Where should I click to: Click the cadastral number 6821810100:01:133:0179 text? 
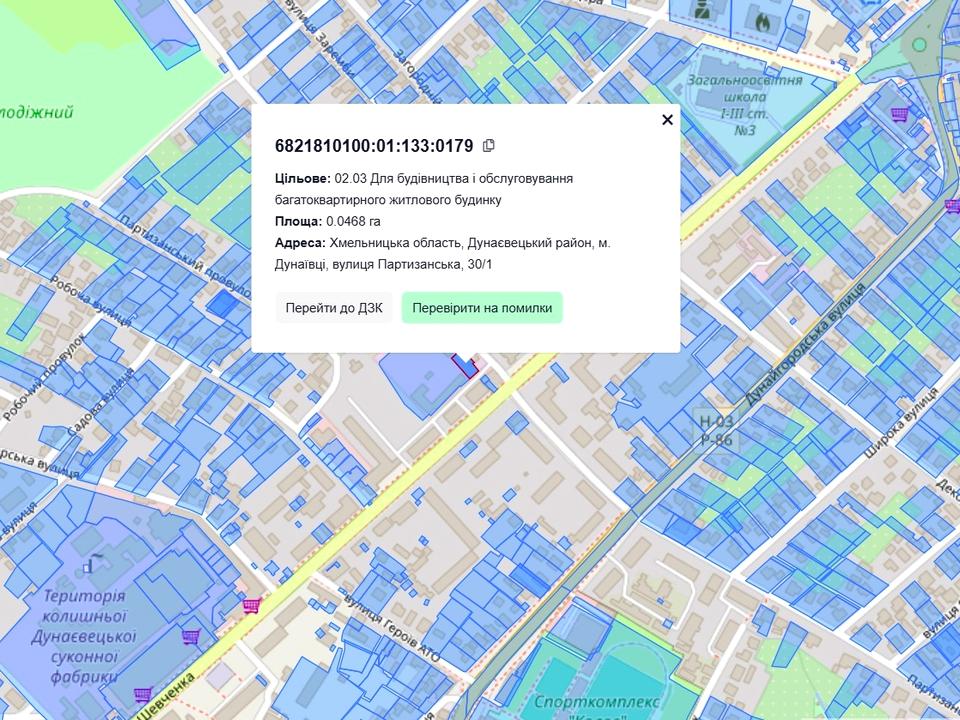tap(374, 146)
